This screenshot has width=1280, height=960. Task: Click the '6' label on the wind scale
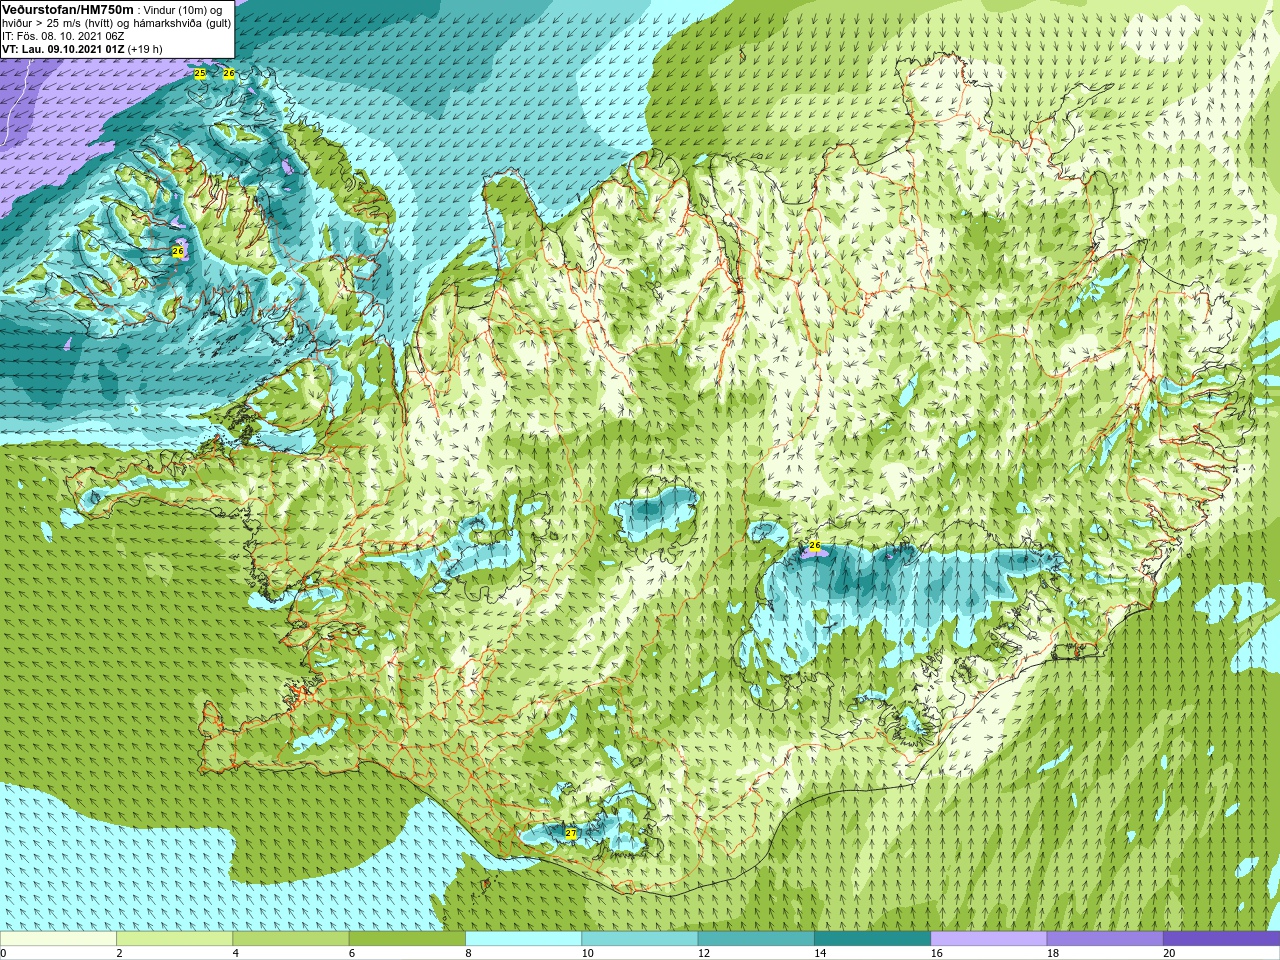click(352, 953)
